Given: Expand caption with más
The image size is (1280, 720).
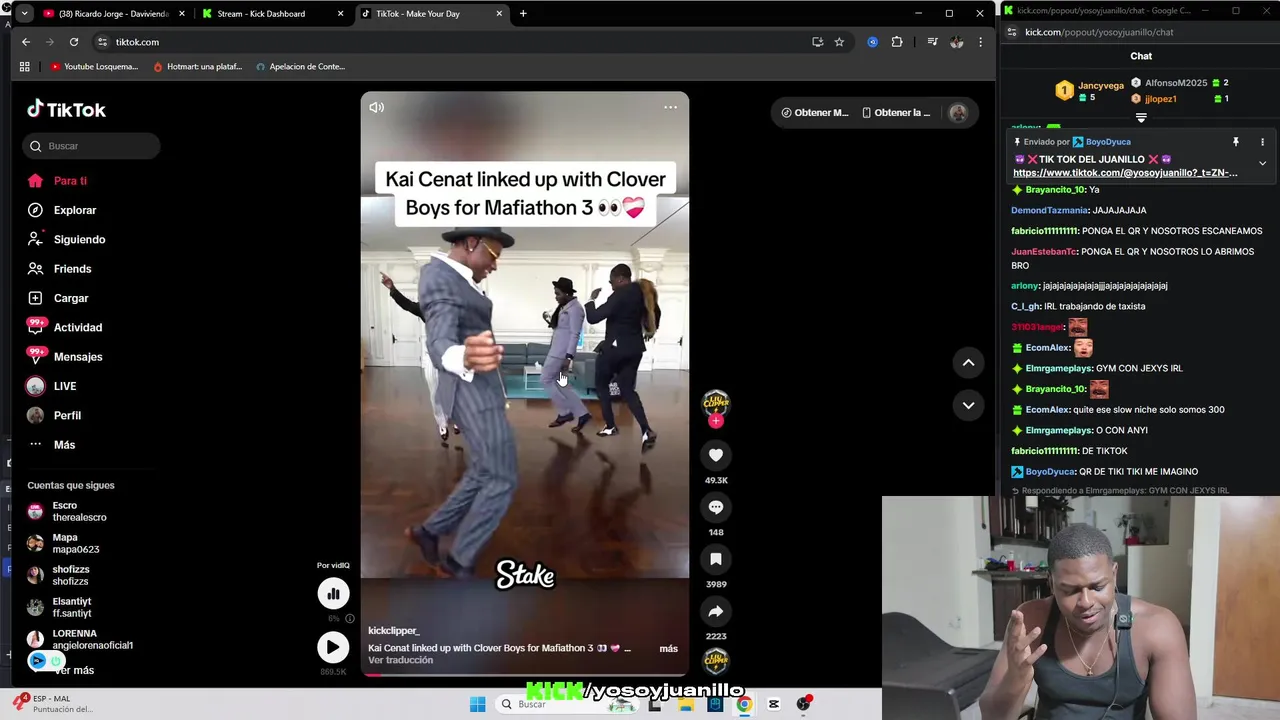Looking at the screenshot, I should point(668,649).
